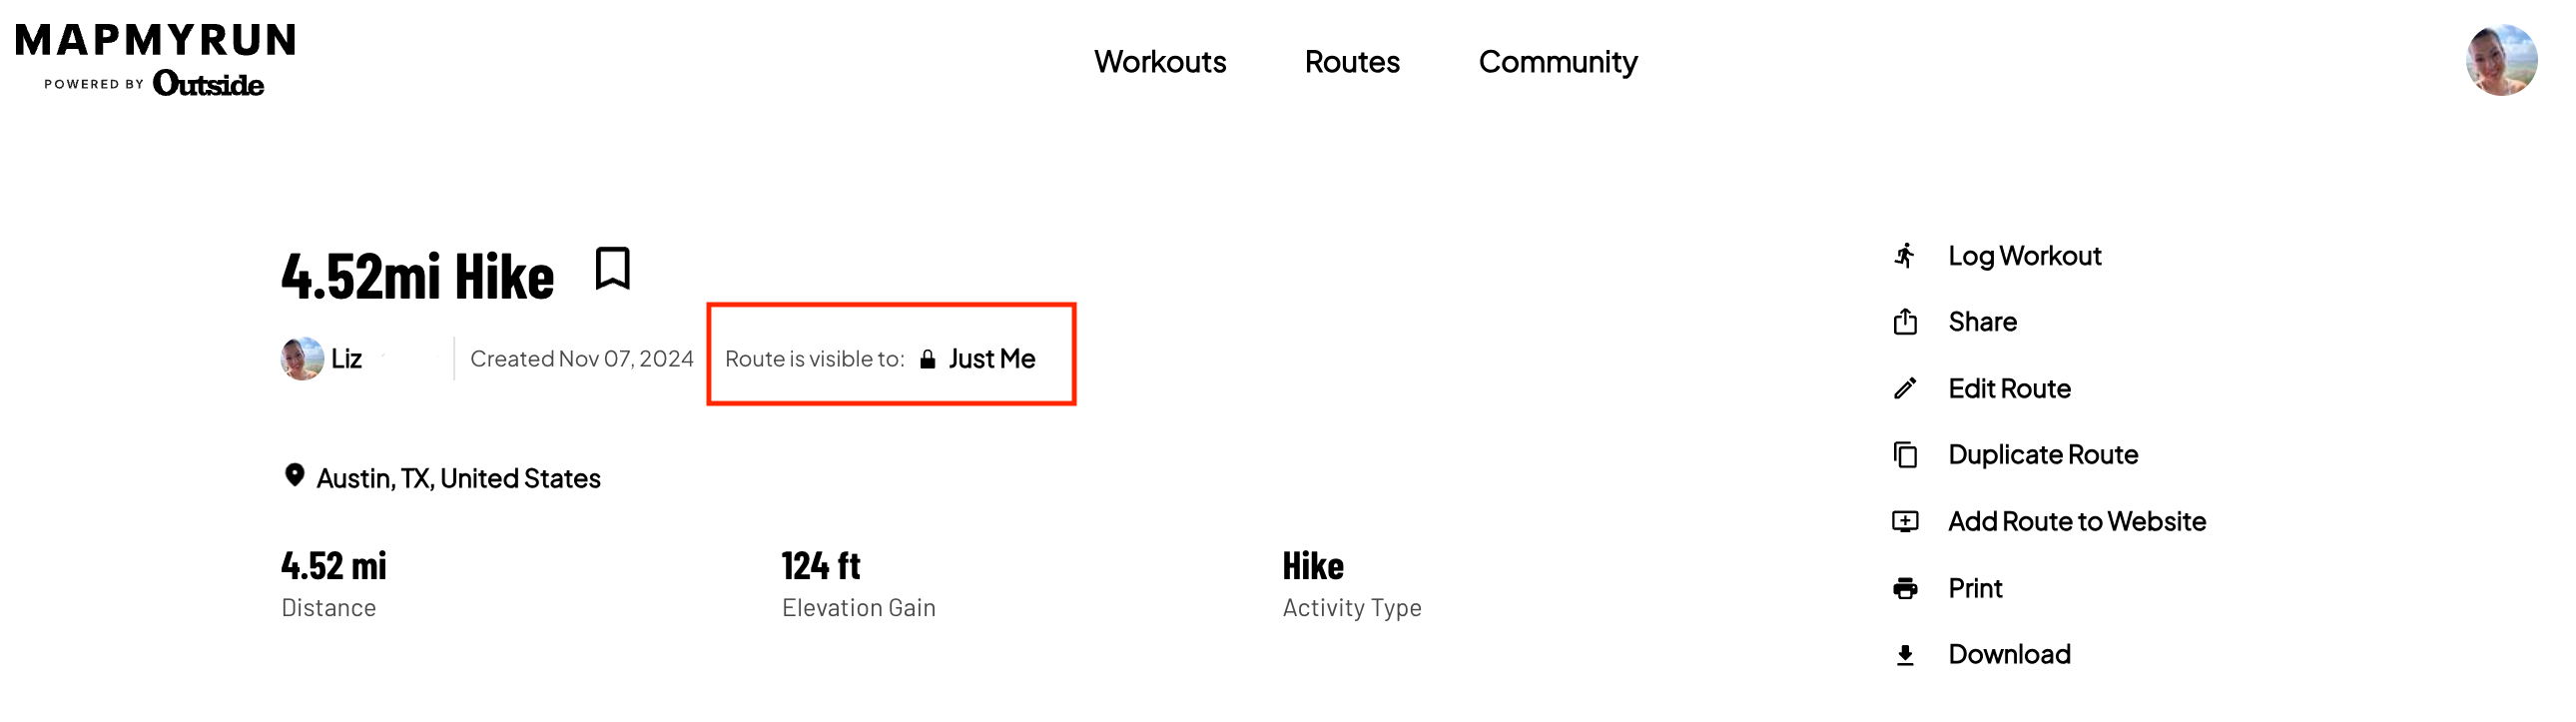This screenshot has width=2576, height=722.
Task: Click the Duplicate Route copy icon
Action: (x=1905, y=455)
